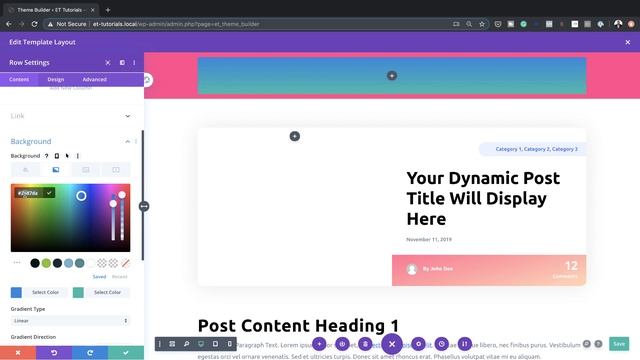Screen dimensions: 640x360
Task: Activate zoom out search view
Action: (187, 344)
